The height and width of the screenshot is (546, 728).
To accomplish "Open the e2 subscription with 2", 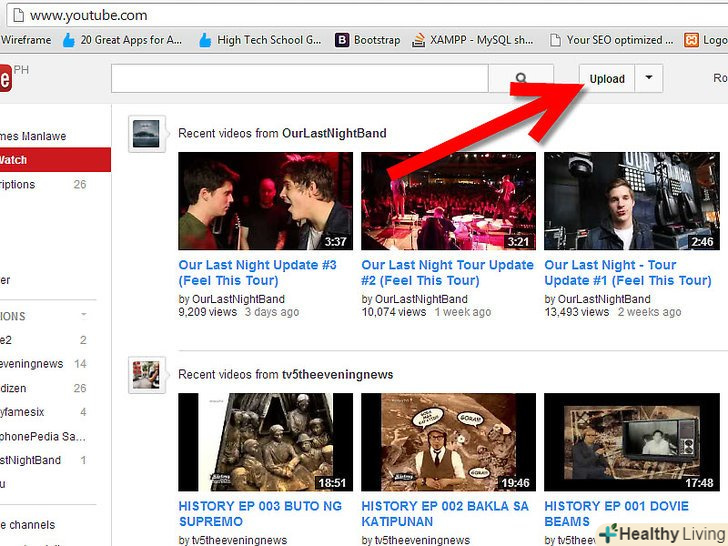I will pyautogui.click(x=44, y=340).
